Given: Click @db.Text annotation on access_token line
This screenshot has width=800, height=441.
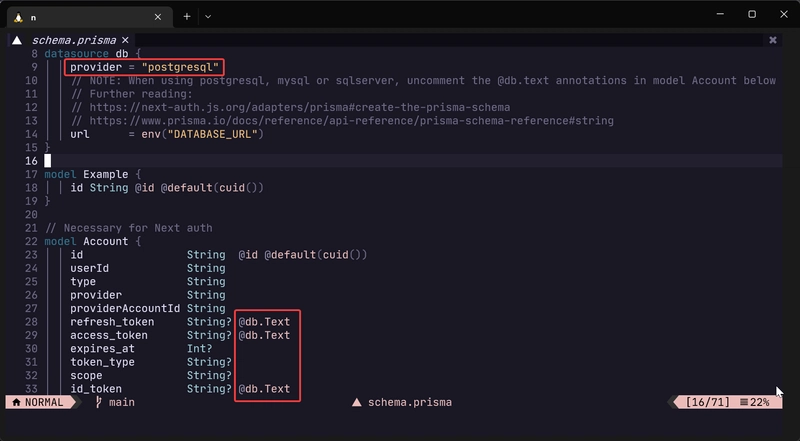Looking at the screenshot, I should click(264, 335).
